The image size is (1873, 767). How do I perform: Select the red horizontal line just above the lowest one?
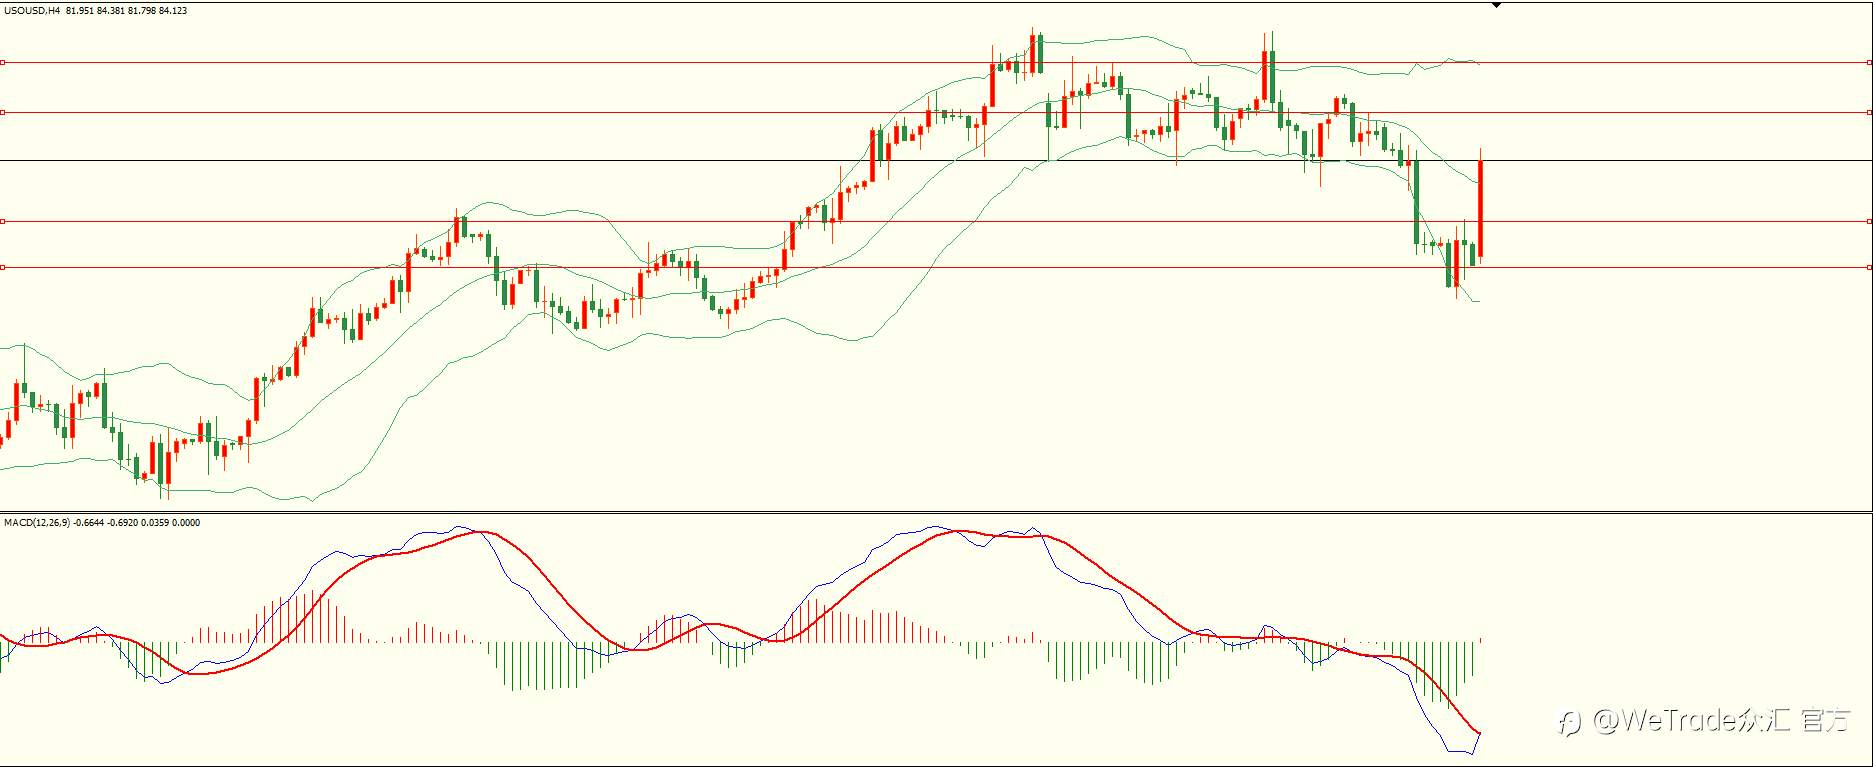coord(936,221)
